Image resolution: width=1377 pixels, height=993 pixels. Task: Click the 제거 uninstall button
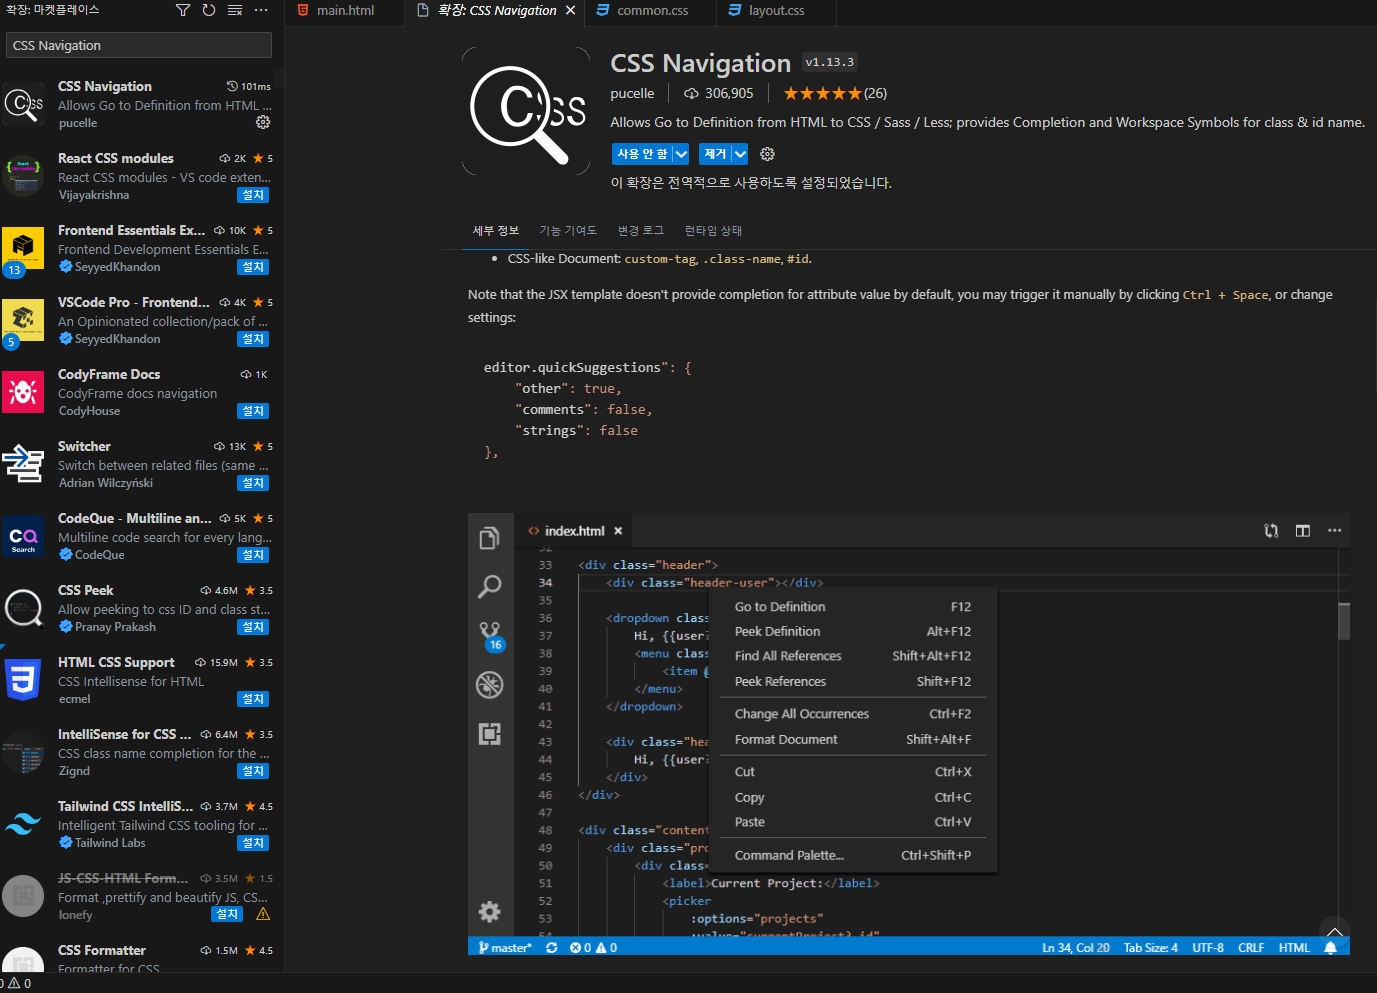(x=715, y=154)
